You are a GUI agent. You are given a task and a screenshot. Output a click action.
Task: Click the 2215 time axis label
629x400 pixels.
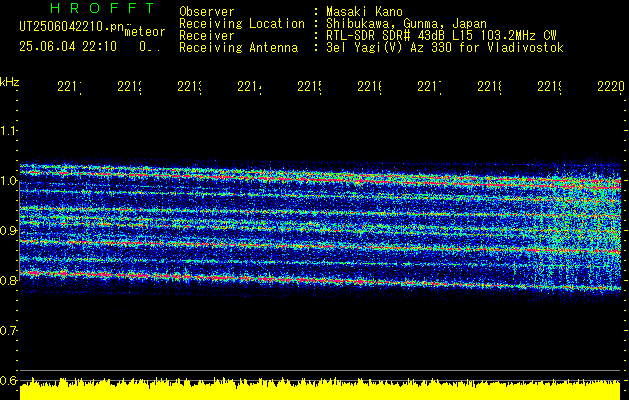click(310, 87)
